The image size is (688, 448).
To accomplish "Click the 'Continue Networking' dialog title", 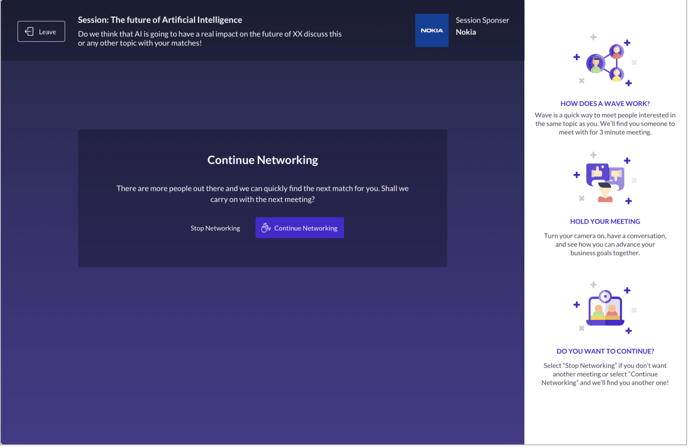I will tap(262, 160).
